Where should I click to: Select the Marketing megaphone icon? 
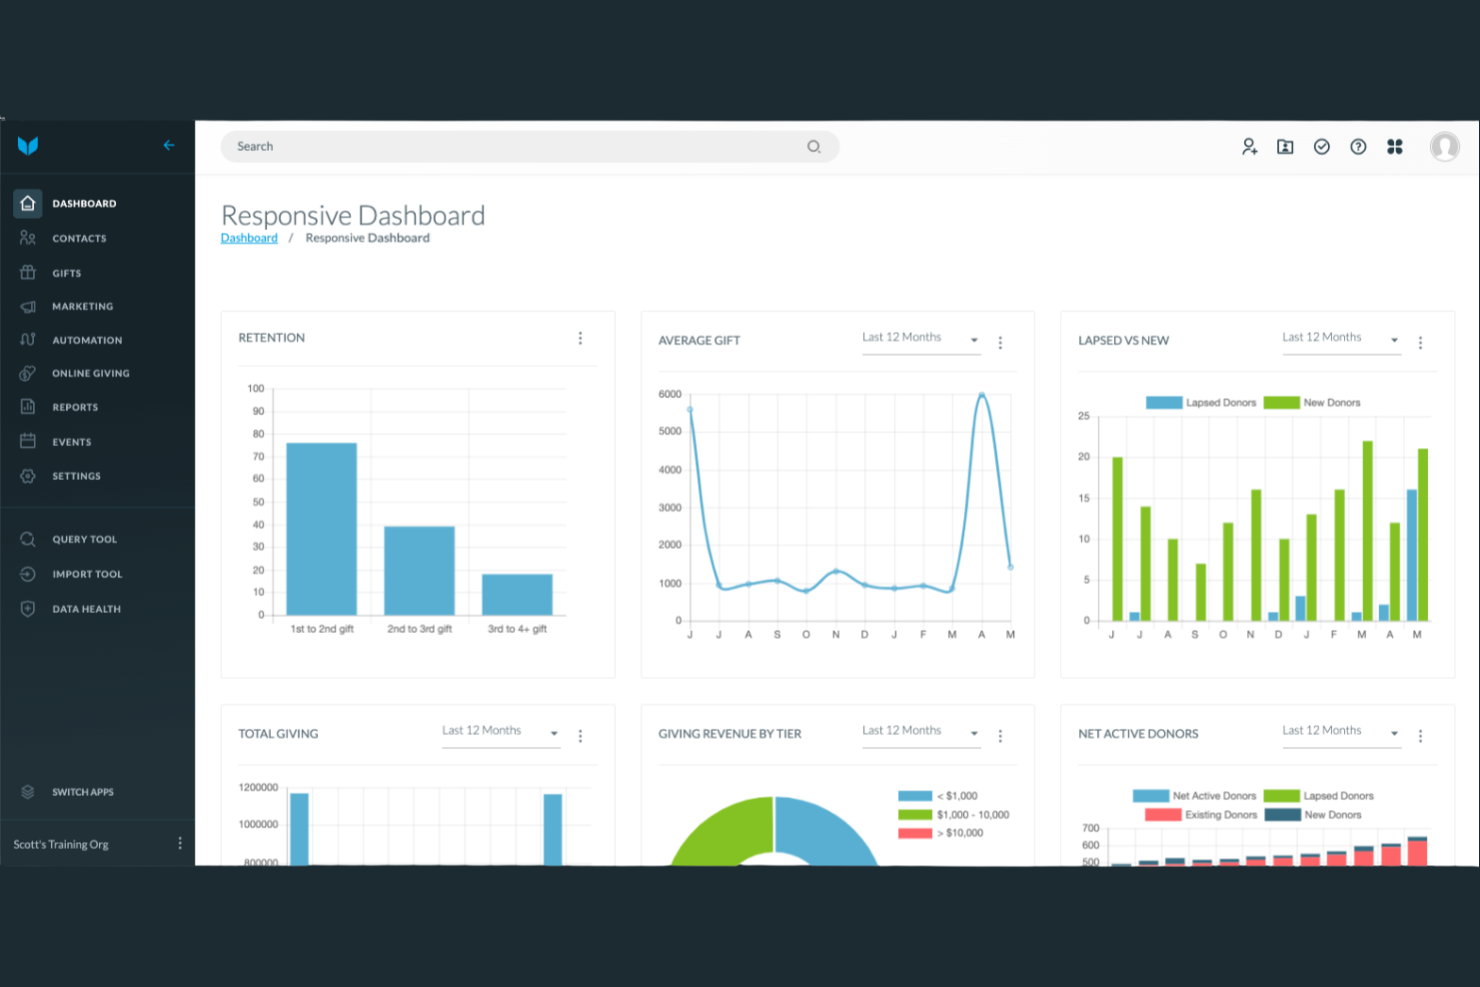point(29,306)
